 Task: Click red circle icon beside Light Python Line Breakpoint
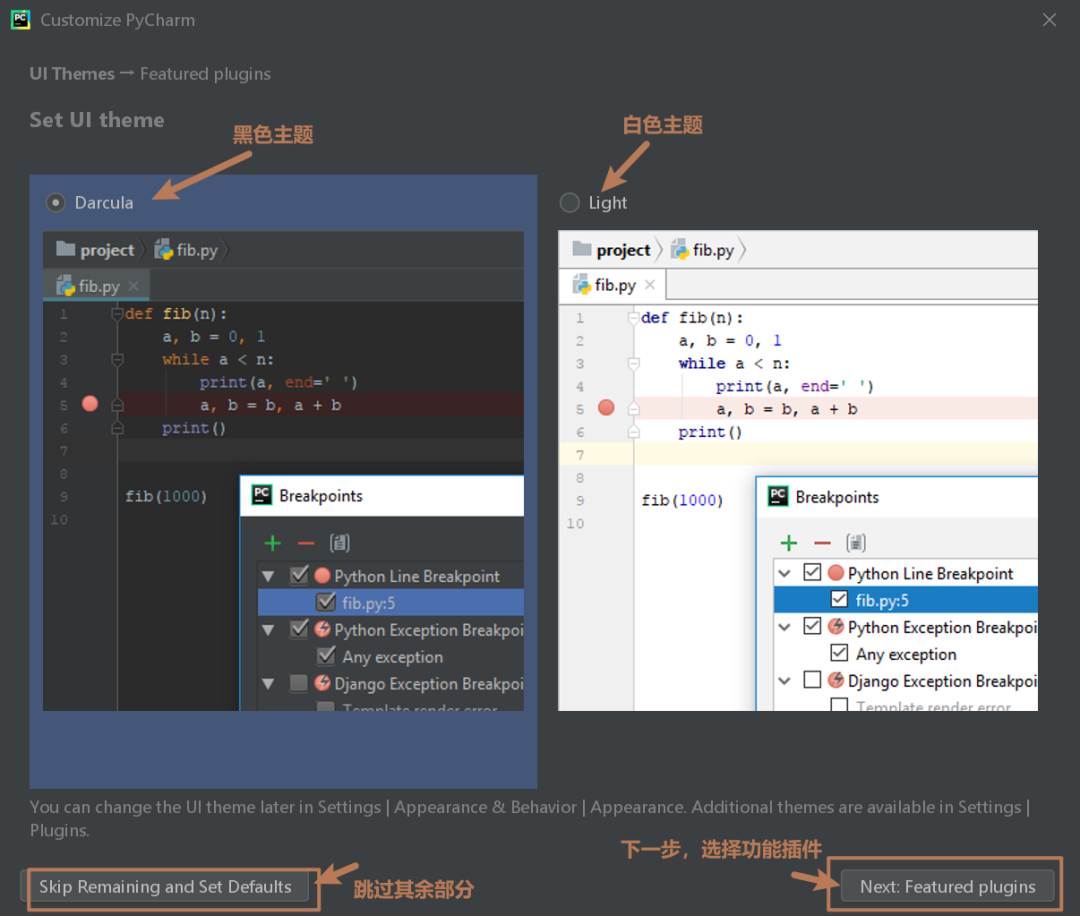(x=836, y=572)
